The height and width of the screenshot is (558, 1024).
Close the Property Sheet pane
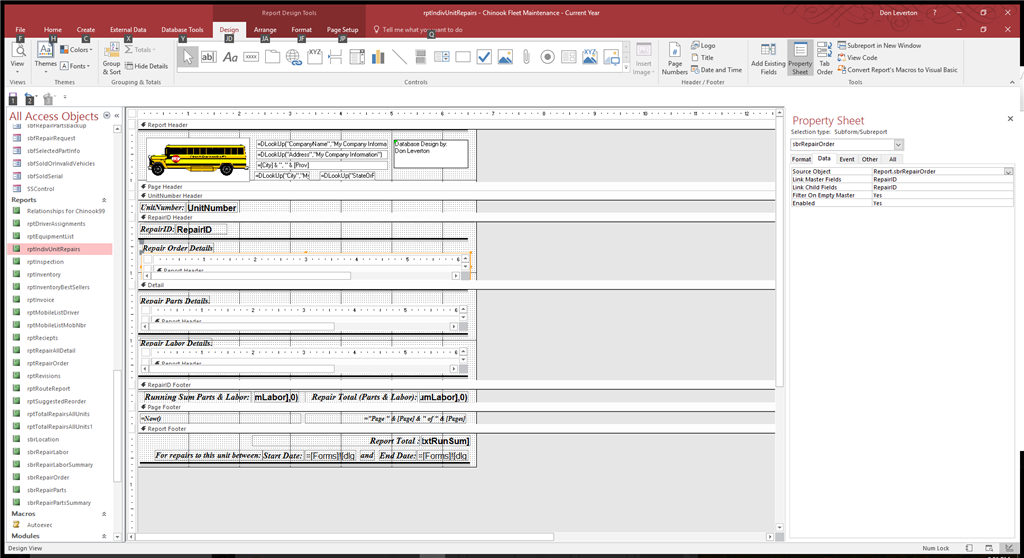[1010, 119]
